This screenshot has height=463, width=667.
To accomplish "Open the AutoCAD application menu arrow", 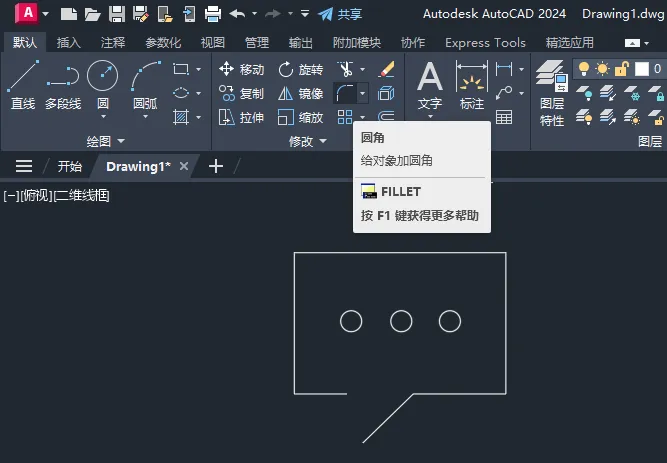I will click(45, 14).
